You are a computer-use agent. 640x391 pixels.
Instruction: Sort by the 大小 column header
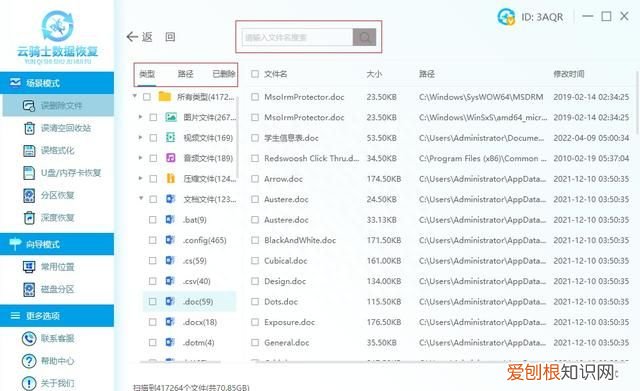[x=374, y=74]
